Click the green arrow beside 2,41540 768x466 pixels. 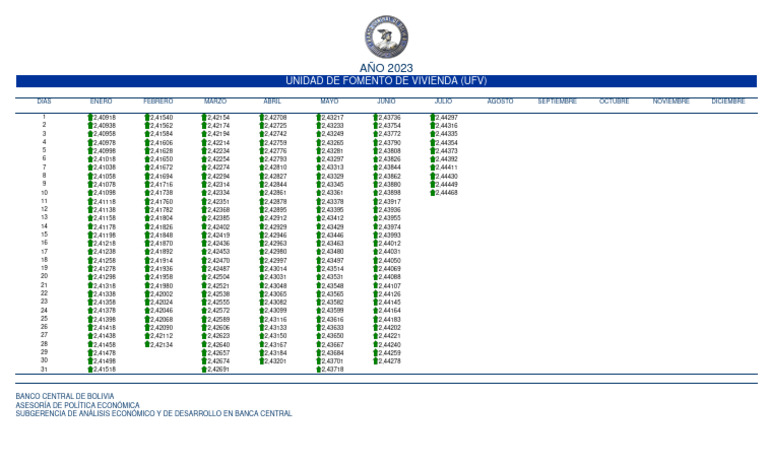(x=148, y=118)
